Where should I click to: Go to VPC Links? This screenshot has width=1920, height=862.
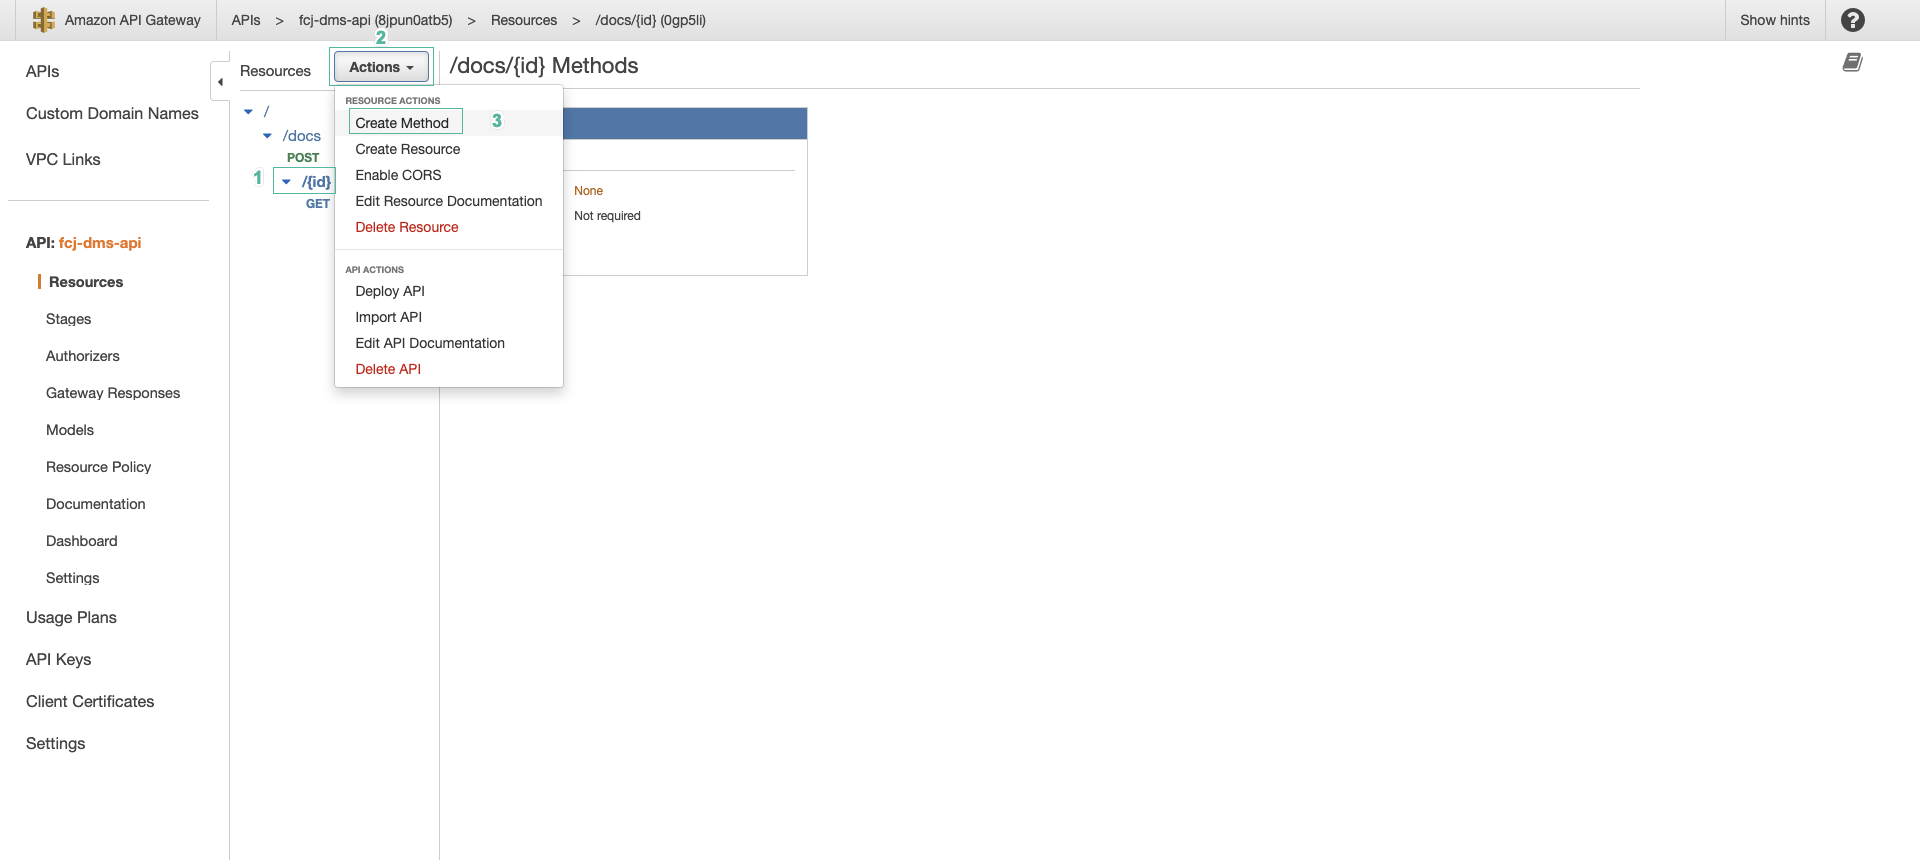(x=63, y=159)
